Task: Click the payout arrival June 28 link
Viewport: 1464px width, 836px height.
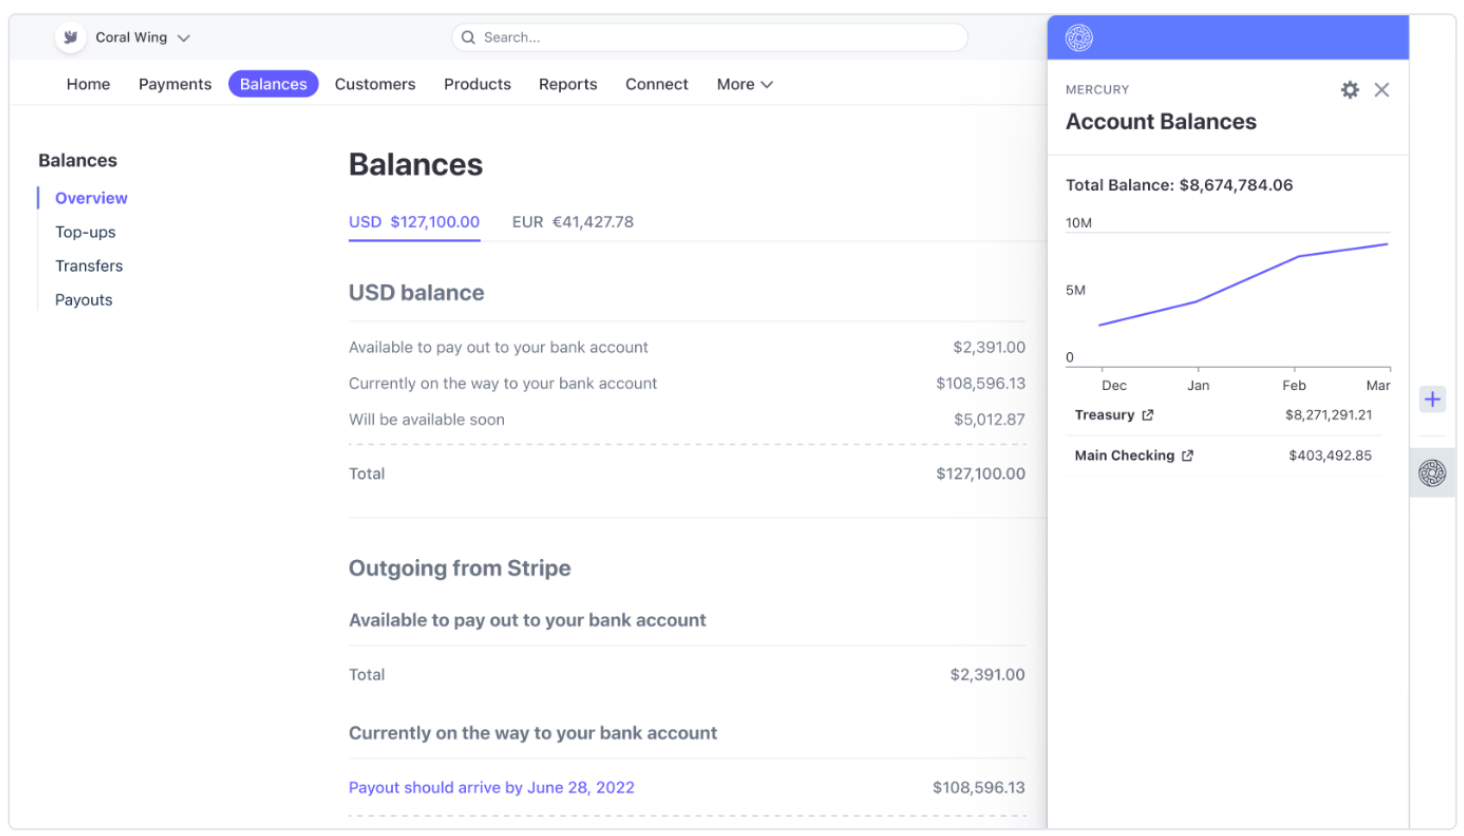Action: click(x=491, y=788)
